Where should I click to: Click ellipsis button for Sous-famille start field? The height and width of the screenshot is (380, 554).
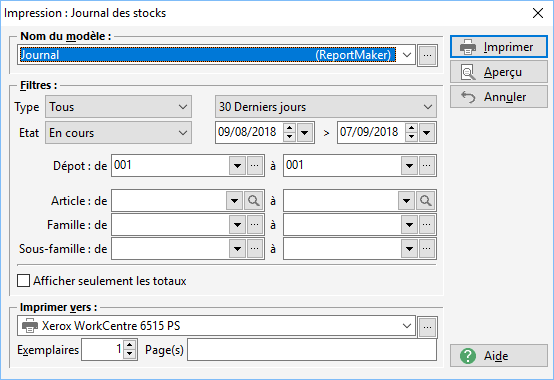tap(255, 249)
